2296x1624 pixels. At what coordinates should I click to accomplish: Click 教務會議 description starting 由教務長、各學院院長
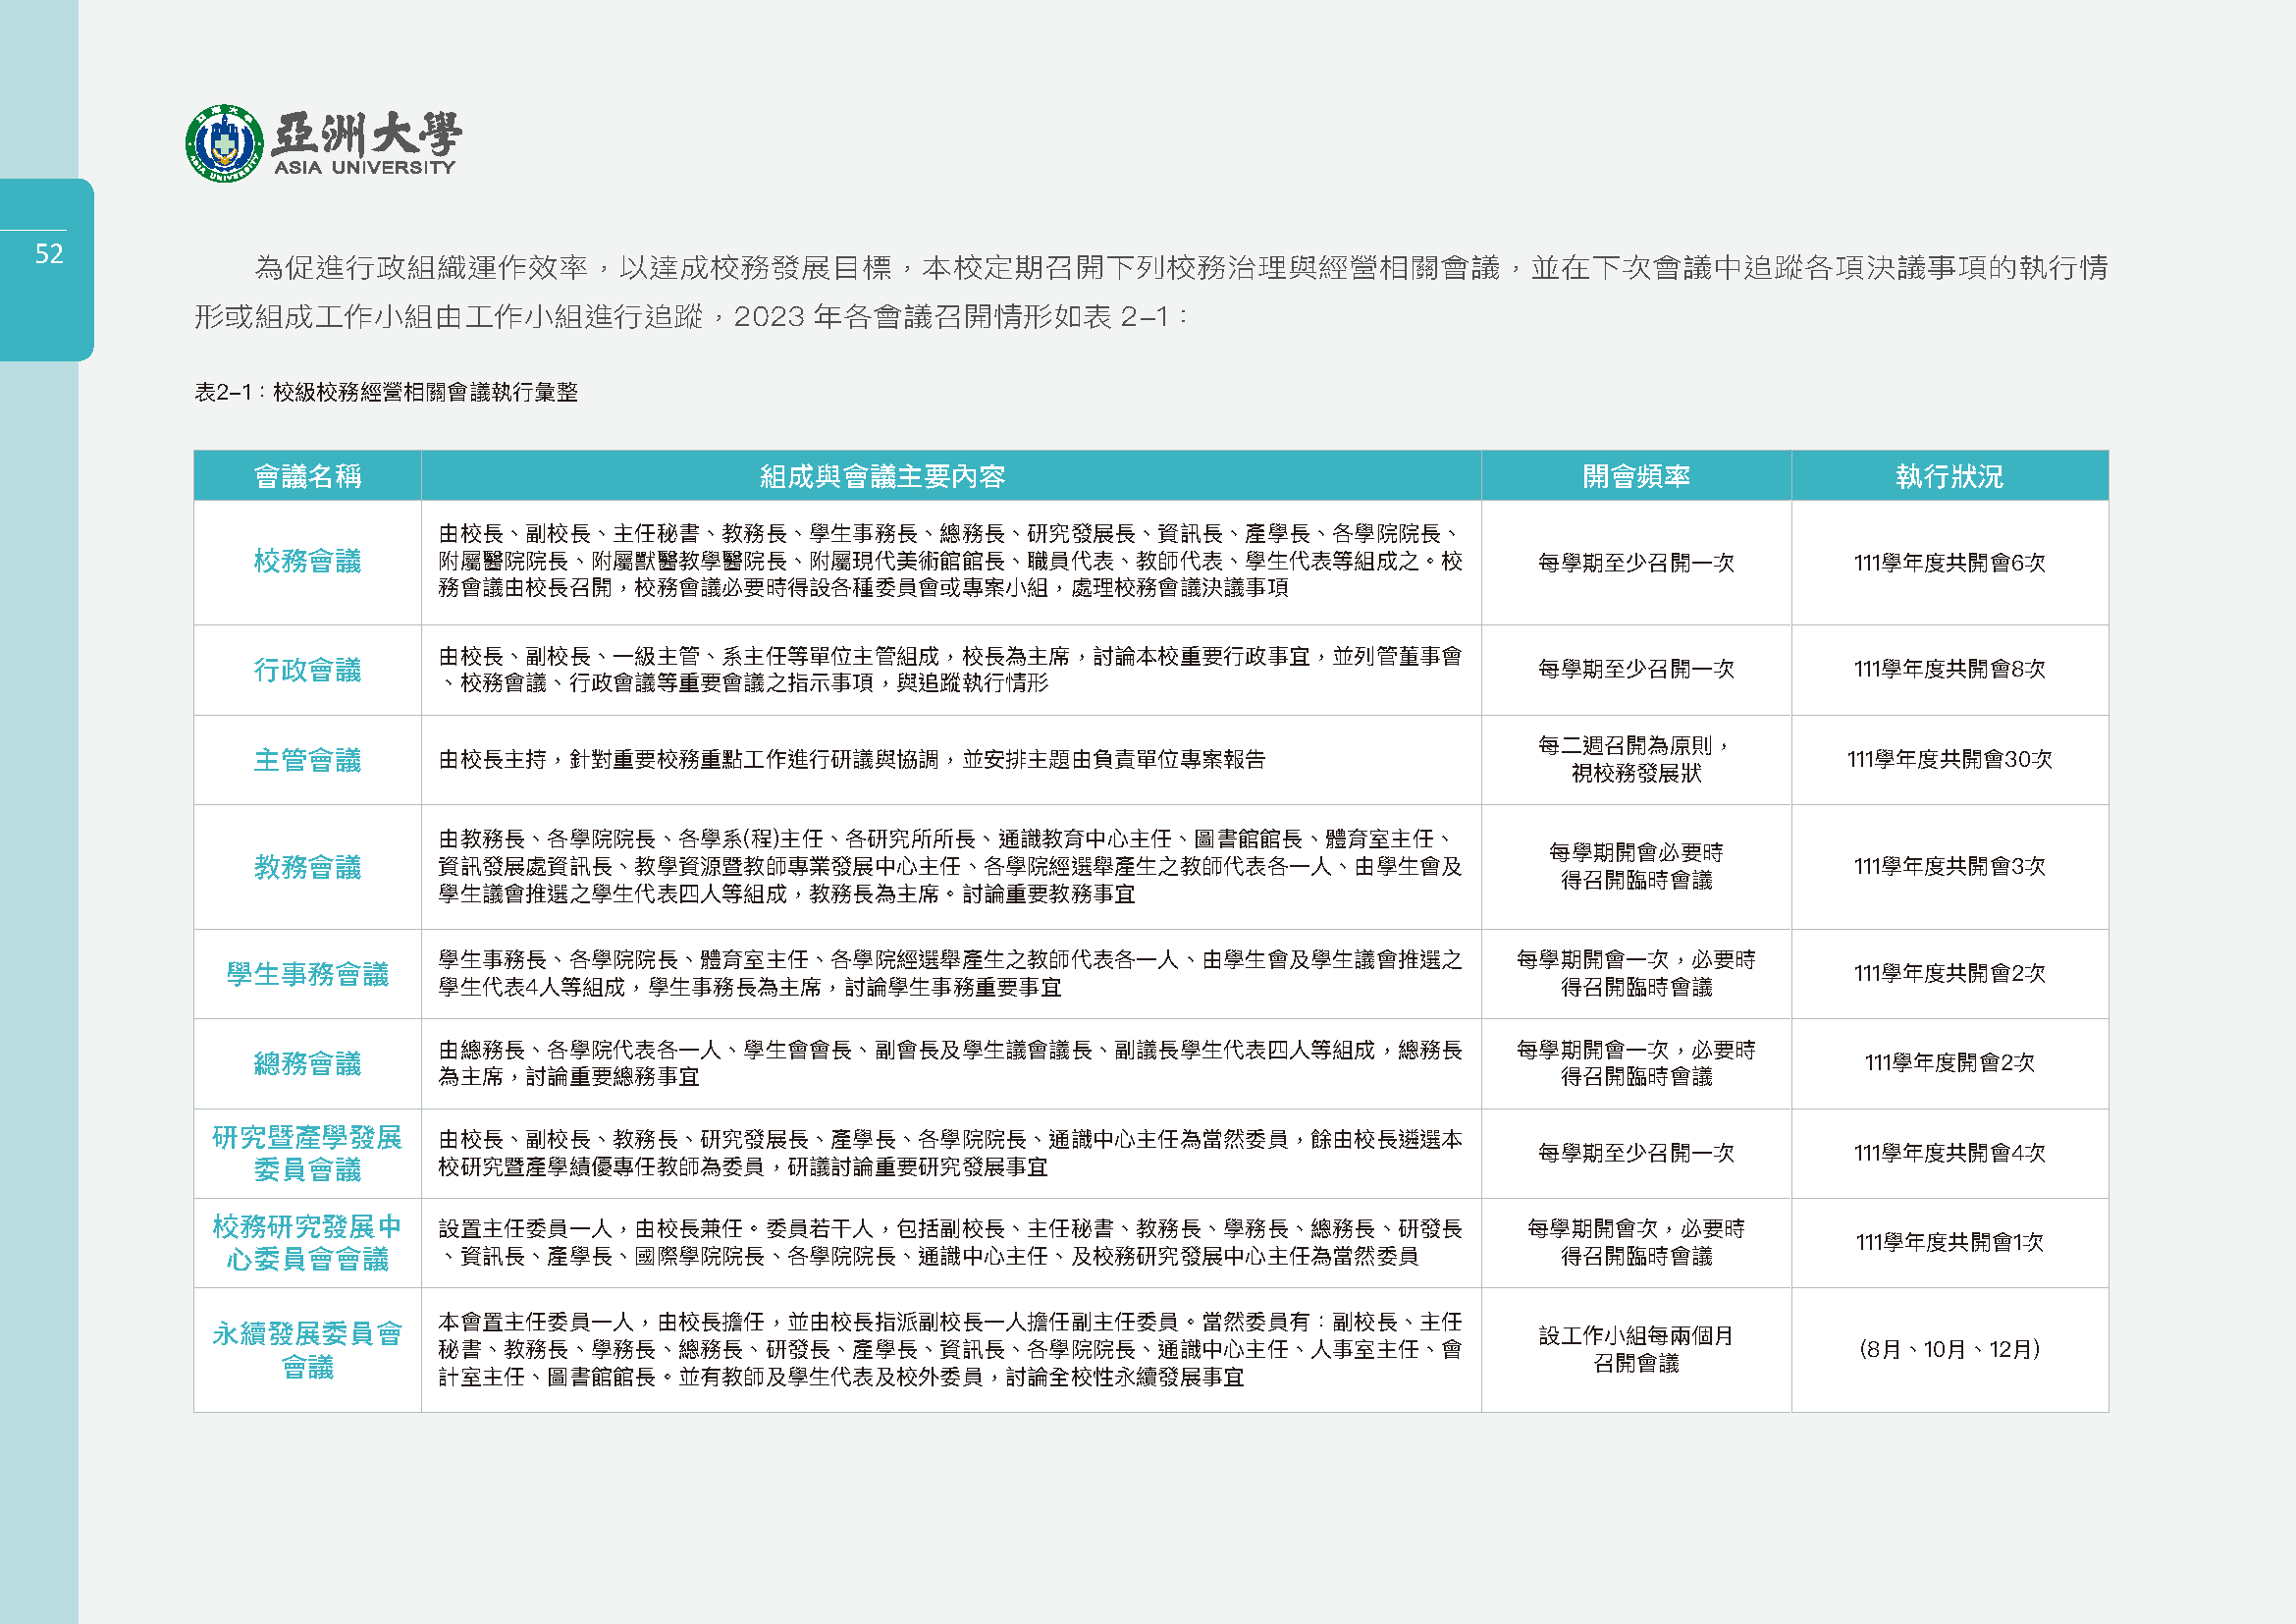tap(951, 866)
